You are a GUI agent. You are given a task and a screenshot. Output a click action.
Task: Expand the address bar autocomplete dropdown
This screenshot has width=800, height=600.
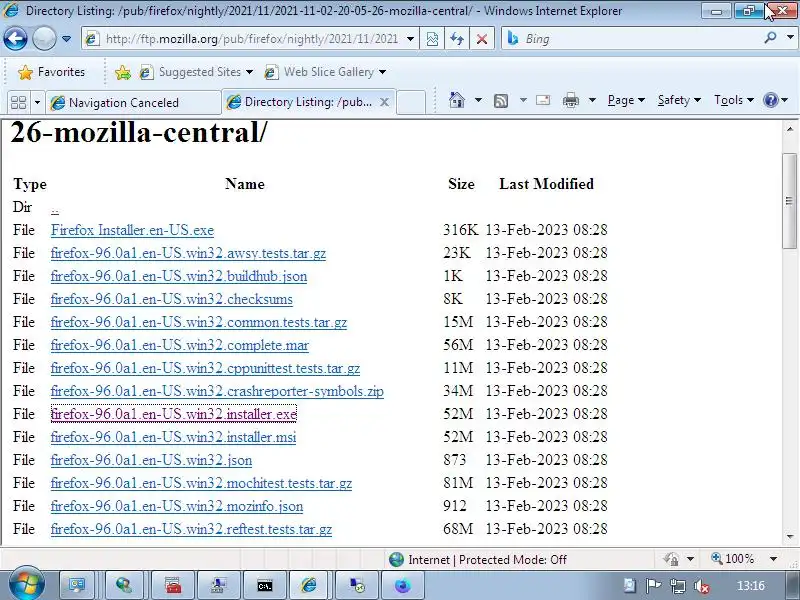tap(410, 39)
